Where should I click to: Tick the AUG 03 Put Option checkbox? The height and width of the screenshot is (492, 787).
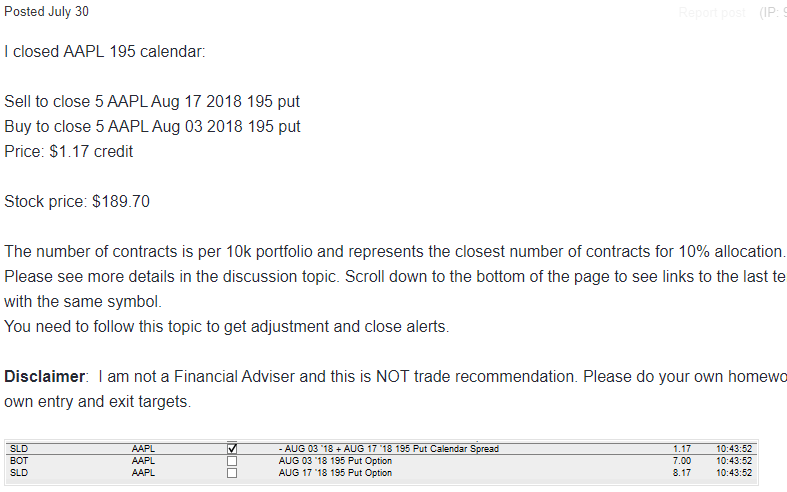pyautogui.click(x=232, y=461)
